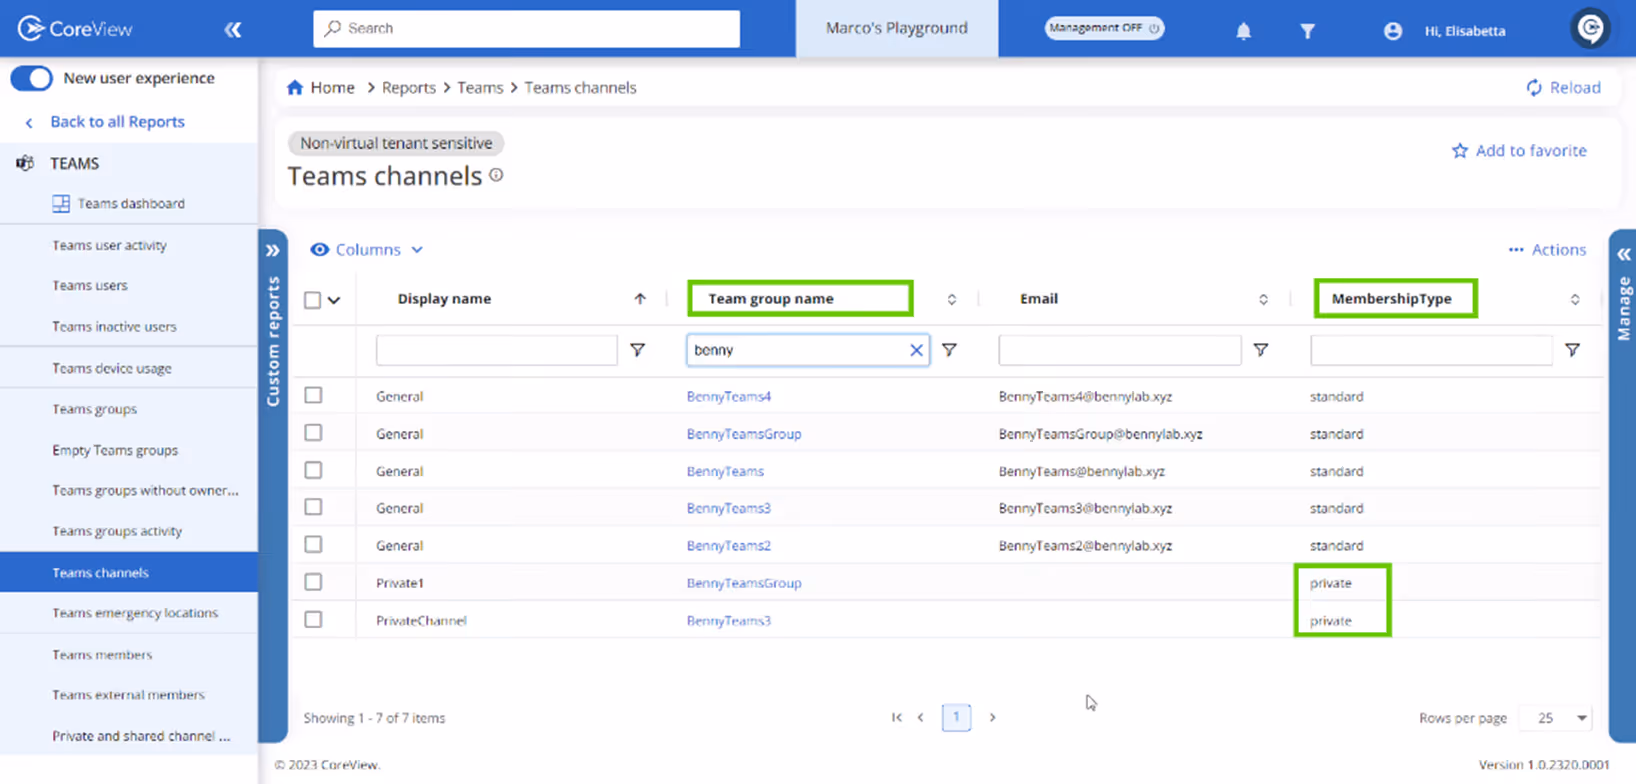Click the Teams channels info icon
Viewport: 1636px width, 784px height.
[496, 175]
